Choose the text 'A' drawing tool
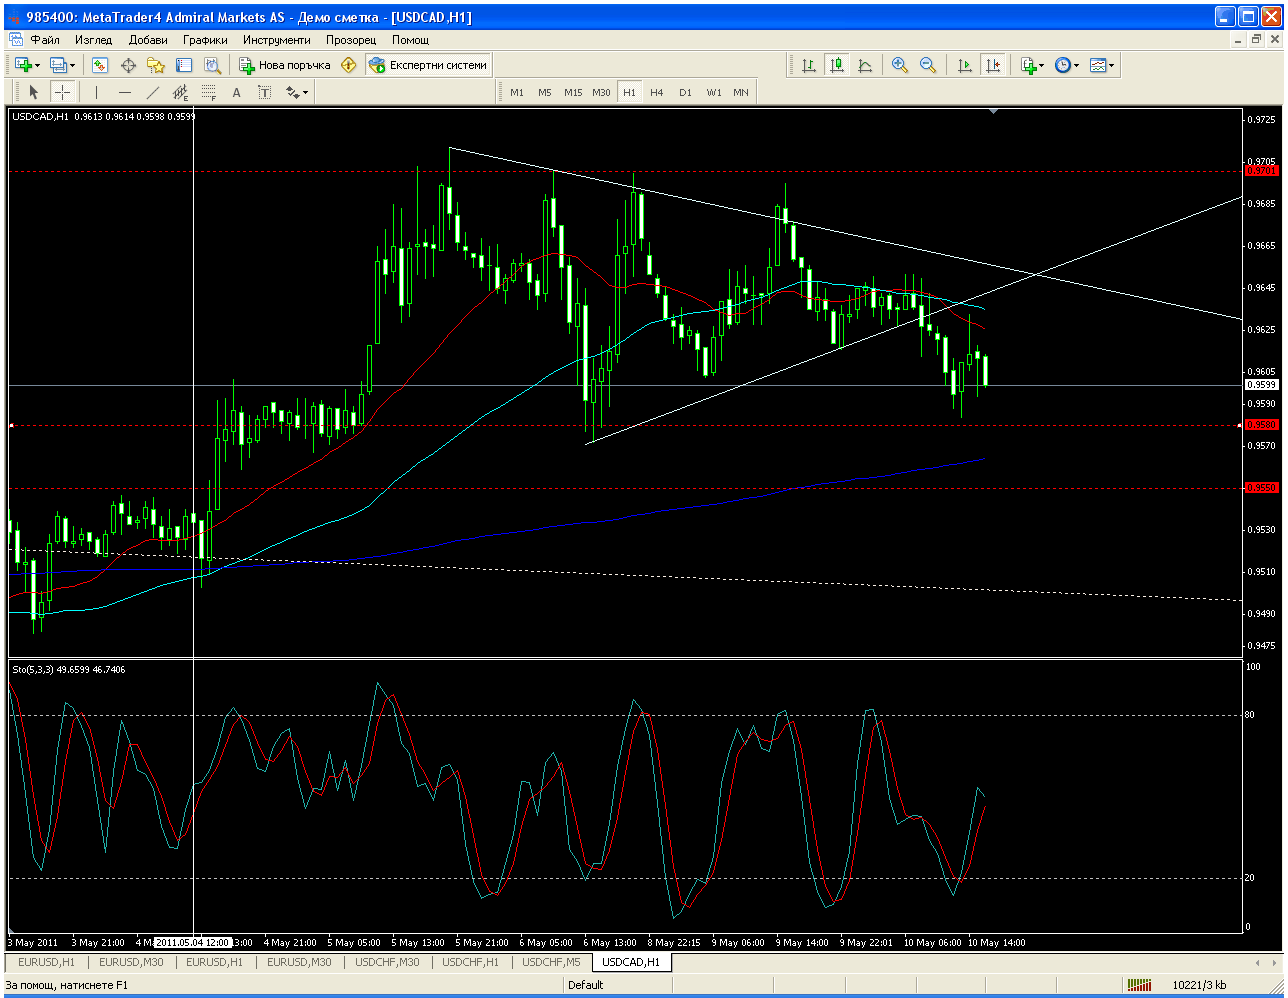The height and width of the screenshot is (998, 1288). point(237,92)
